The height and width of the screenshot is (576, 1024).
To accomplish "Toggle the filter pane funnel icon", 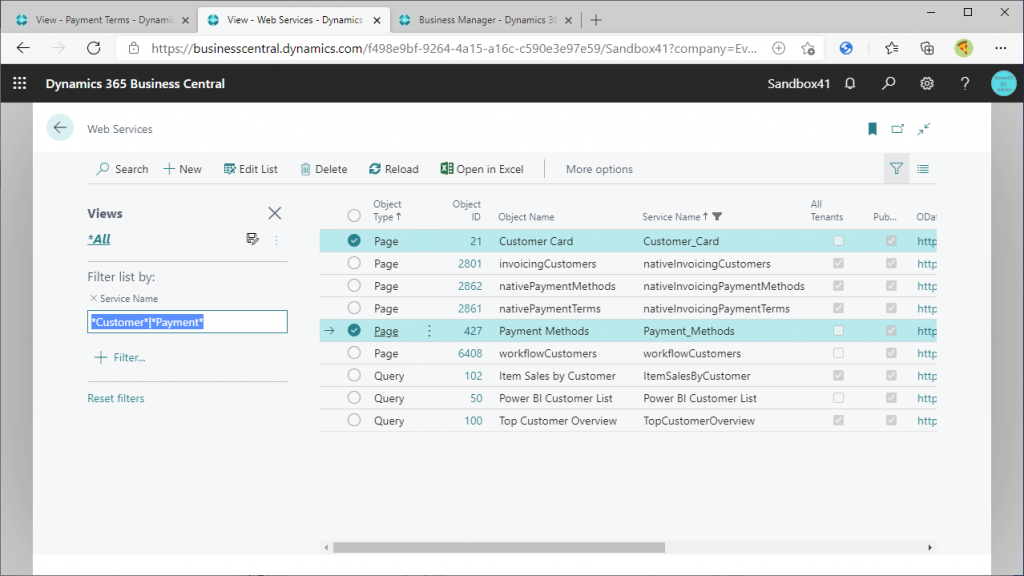I will coord(896,169).
